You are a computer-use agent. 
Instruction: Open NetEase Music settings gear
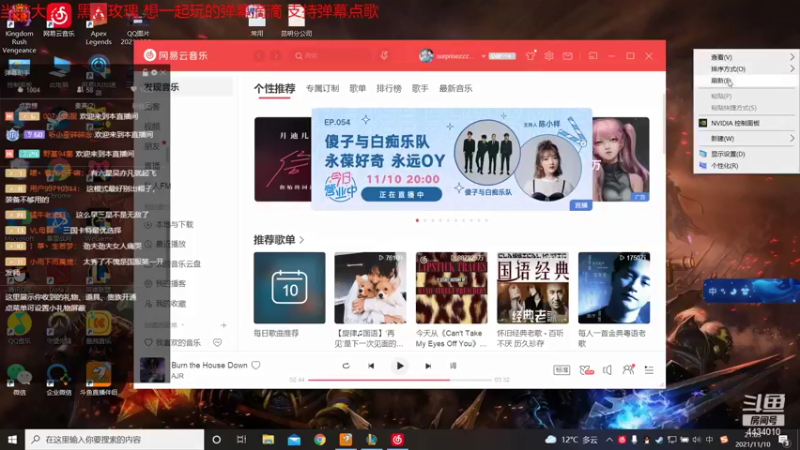coord(549,56)
